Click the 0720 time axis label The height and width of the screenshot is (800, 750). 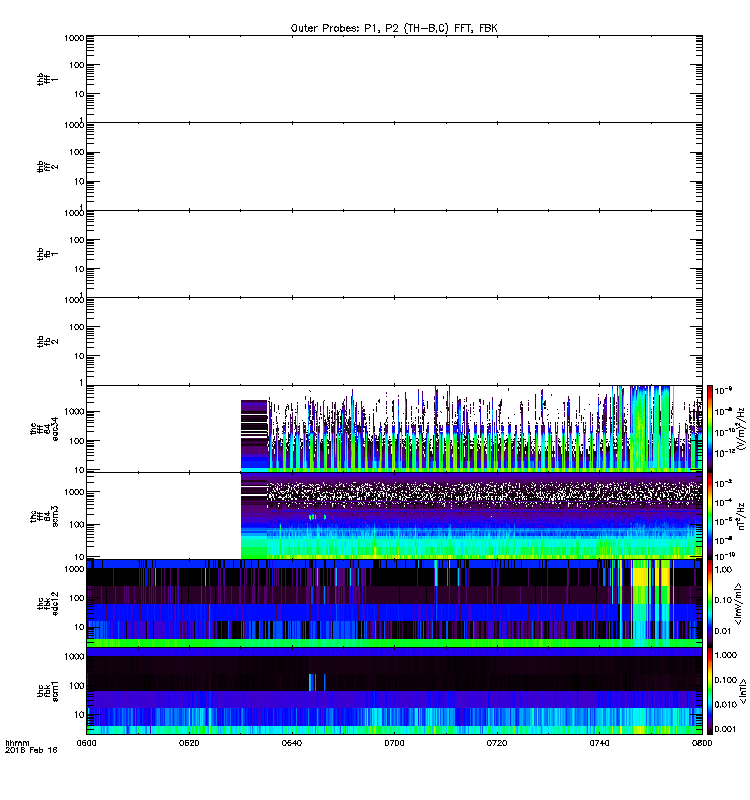(496, 743)
